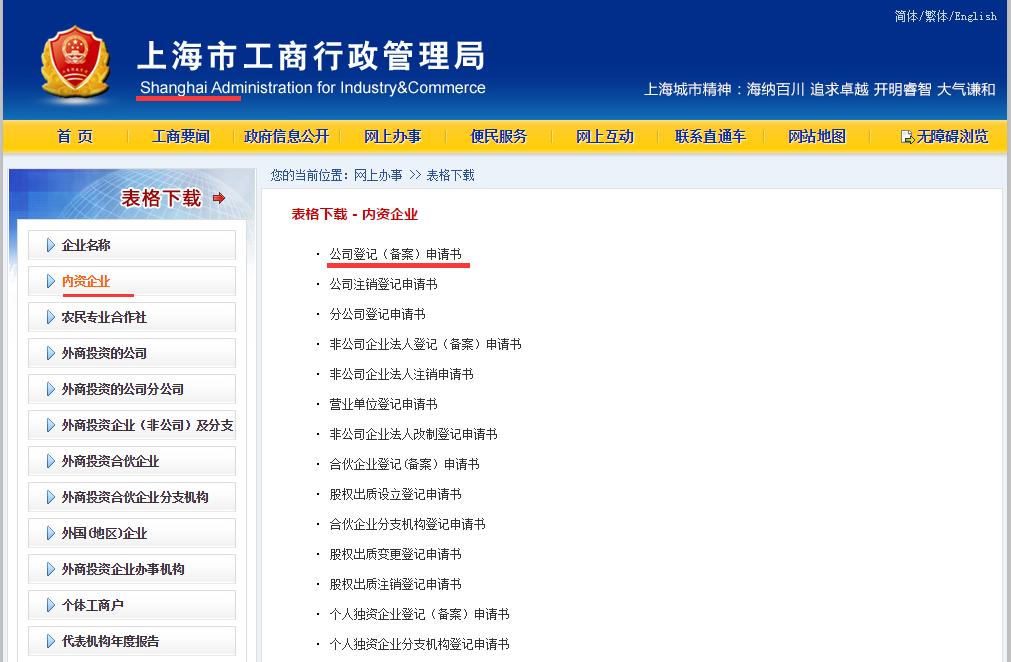Switch to the English version
Screen dimensions: 1011x662
(x=974, y=16)
